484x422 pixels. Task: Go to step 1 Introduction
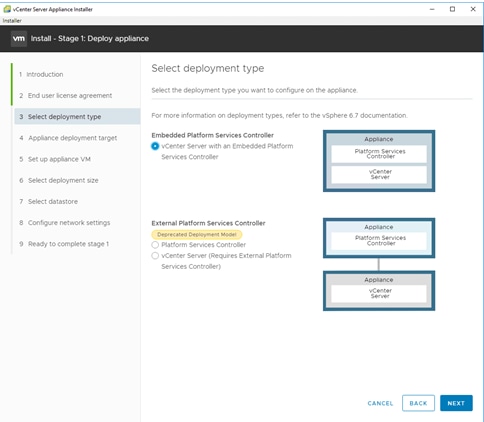(41, 74)
